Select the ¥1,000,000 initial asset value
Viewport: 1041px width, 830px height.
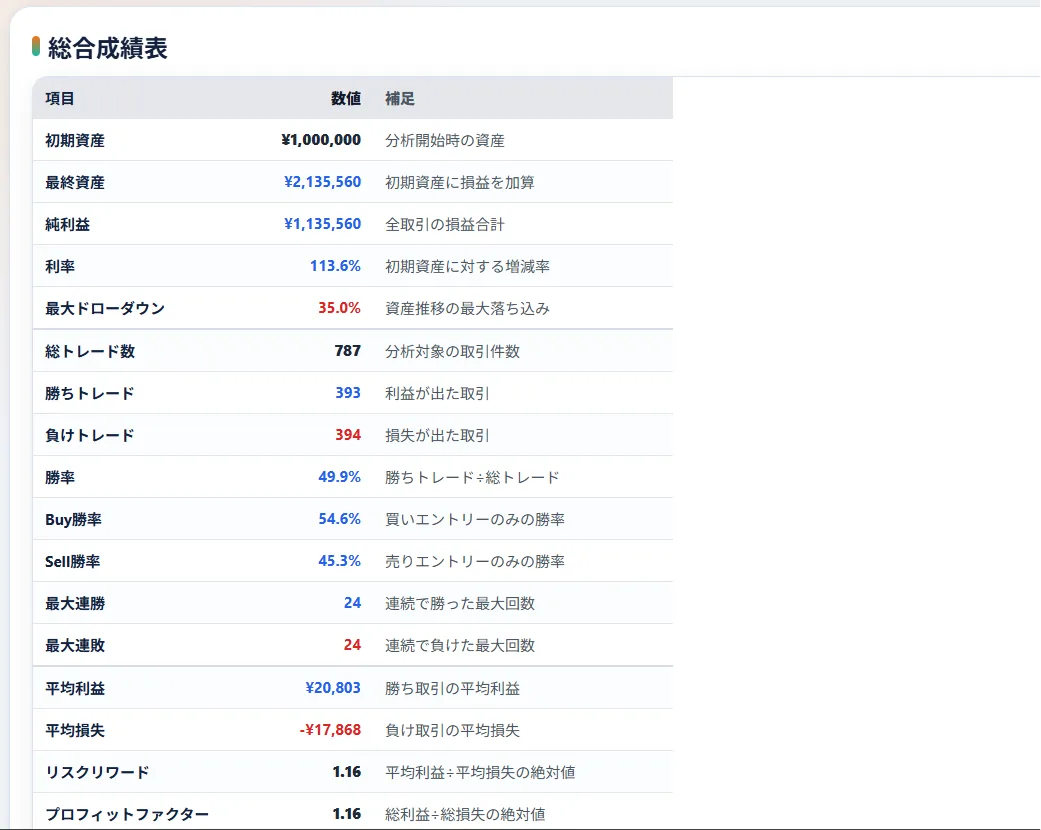point(321,140)
